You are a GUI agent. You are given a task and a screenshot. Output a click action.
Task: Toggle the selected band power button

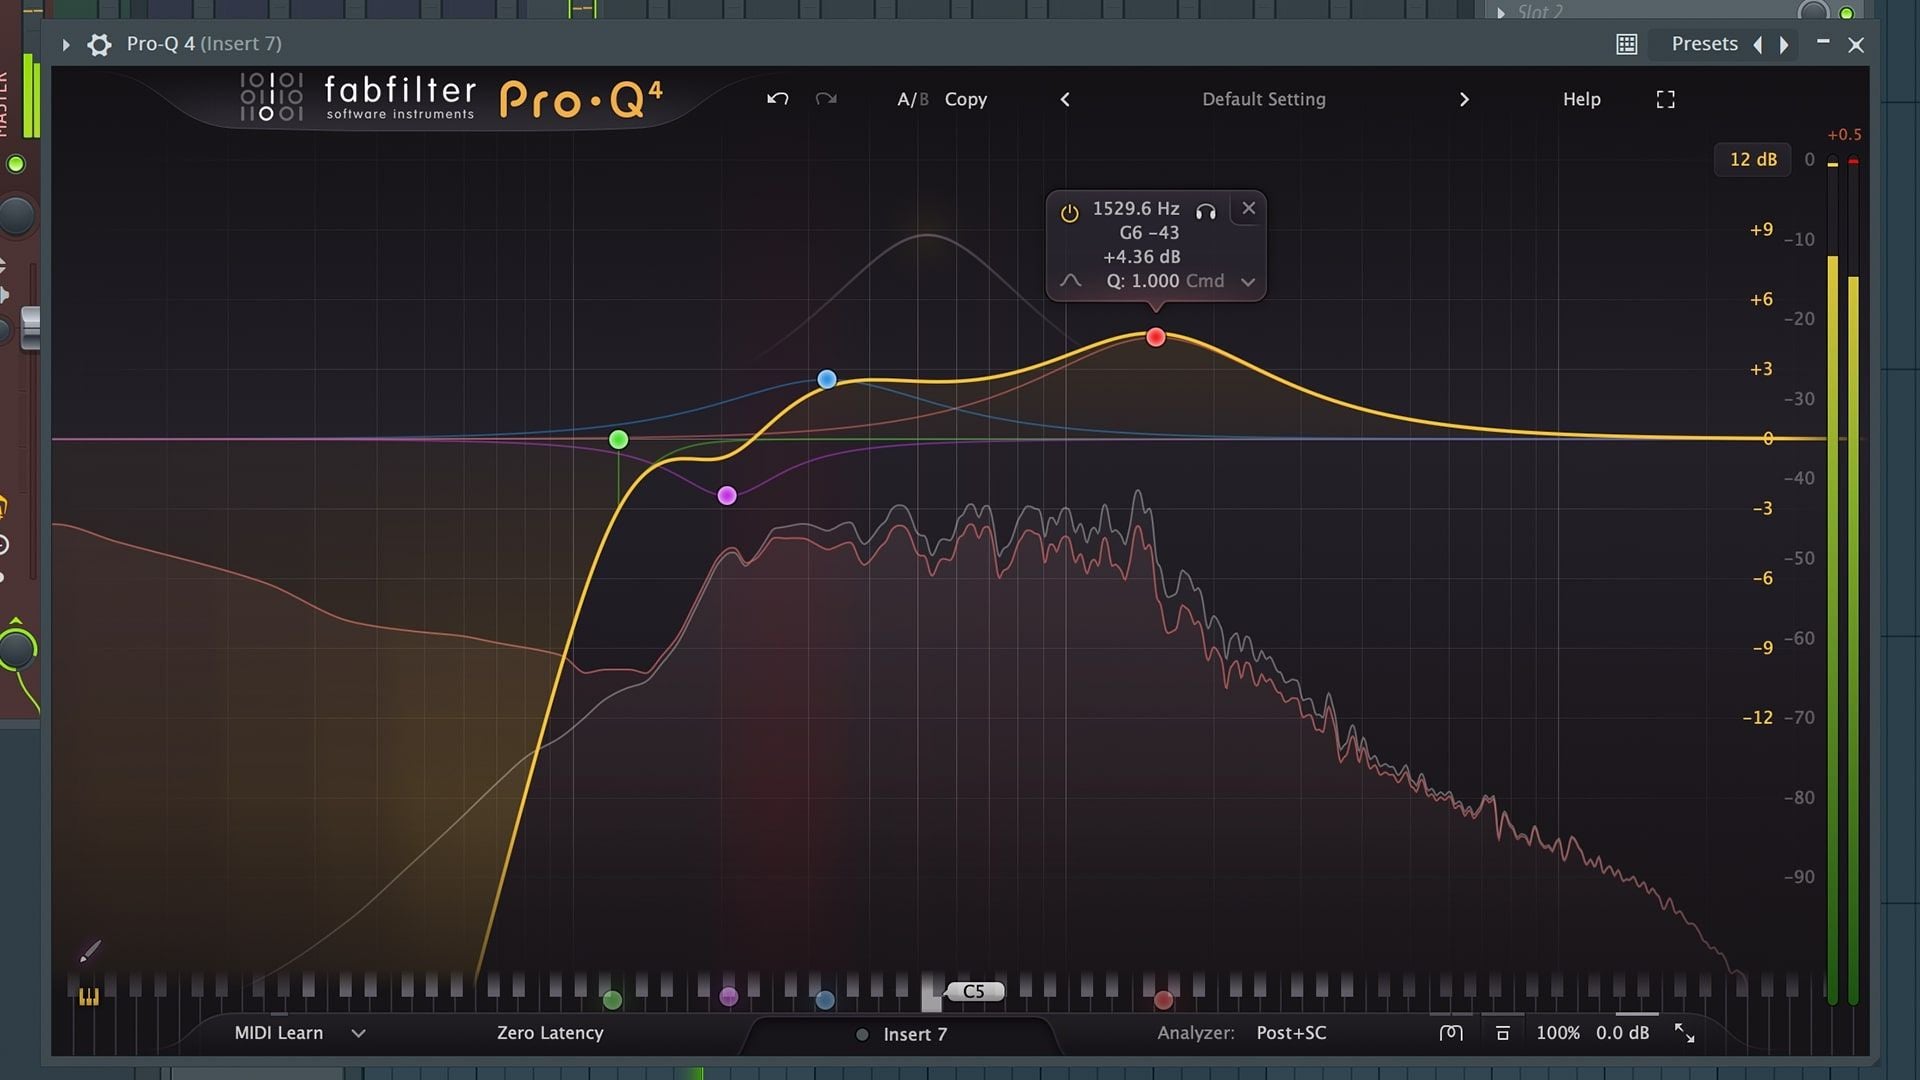coord(1069,212)
